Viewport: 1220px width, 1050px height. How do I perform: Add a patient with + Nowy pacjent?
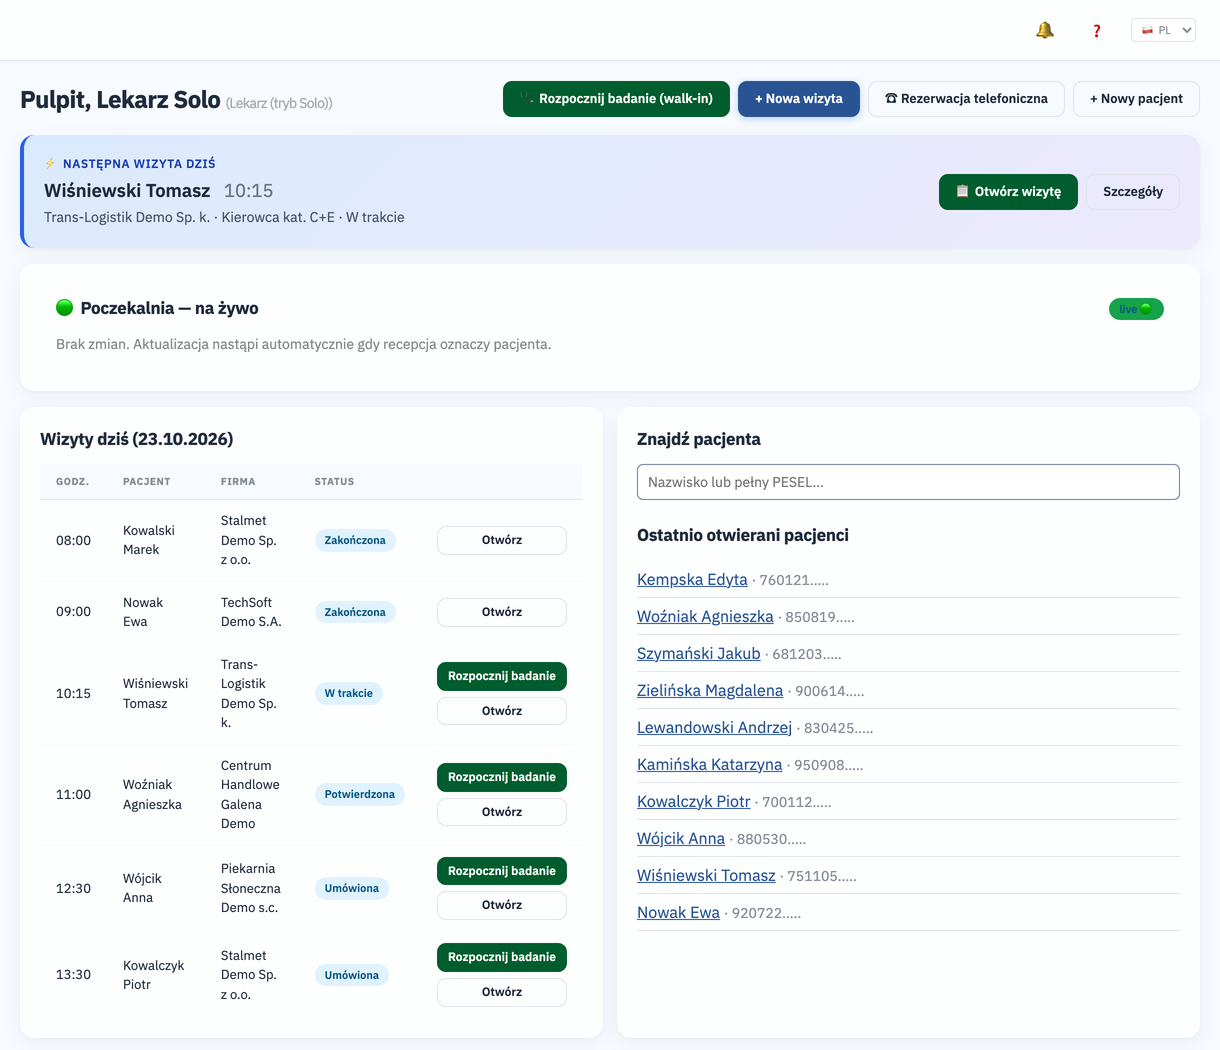click(1136, 99)
